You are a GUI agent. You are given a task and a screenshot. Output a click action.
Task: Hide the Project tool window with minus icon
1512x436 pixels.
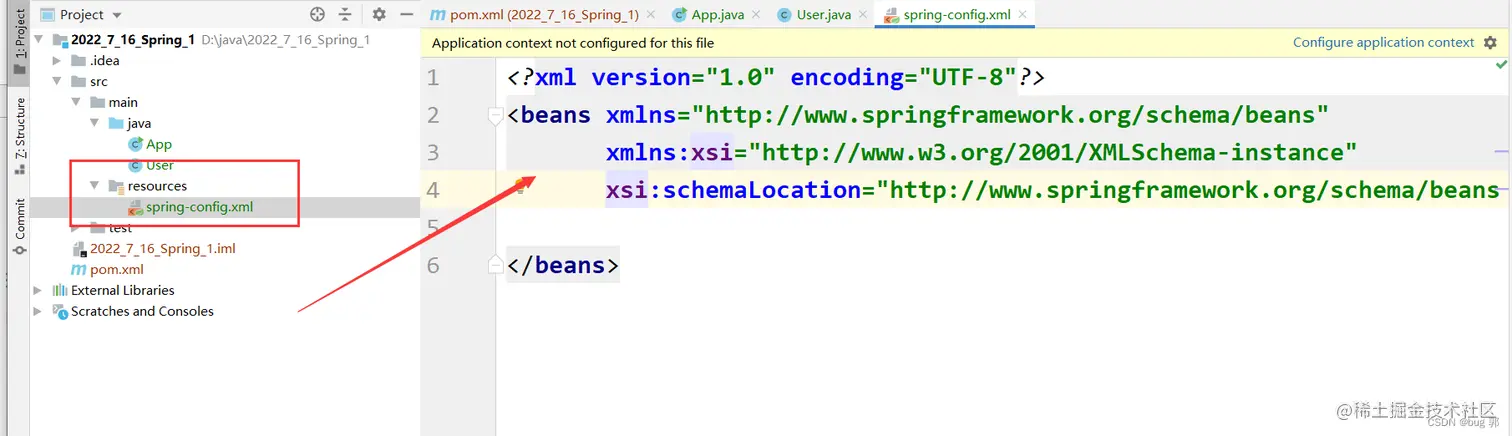[406, 14]
